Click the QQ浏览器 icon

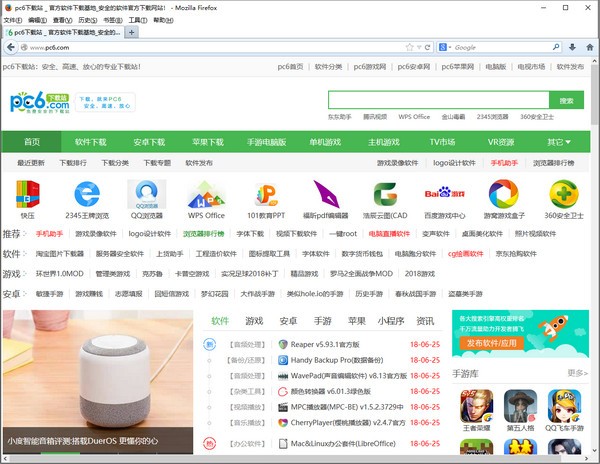pos(147,194)
